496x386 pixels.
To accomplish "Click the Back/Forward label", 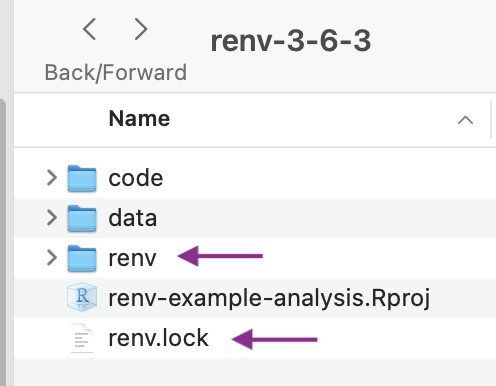I will [x=116, y=73].
